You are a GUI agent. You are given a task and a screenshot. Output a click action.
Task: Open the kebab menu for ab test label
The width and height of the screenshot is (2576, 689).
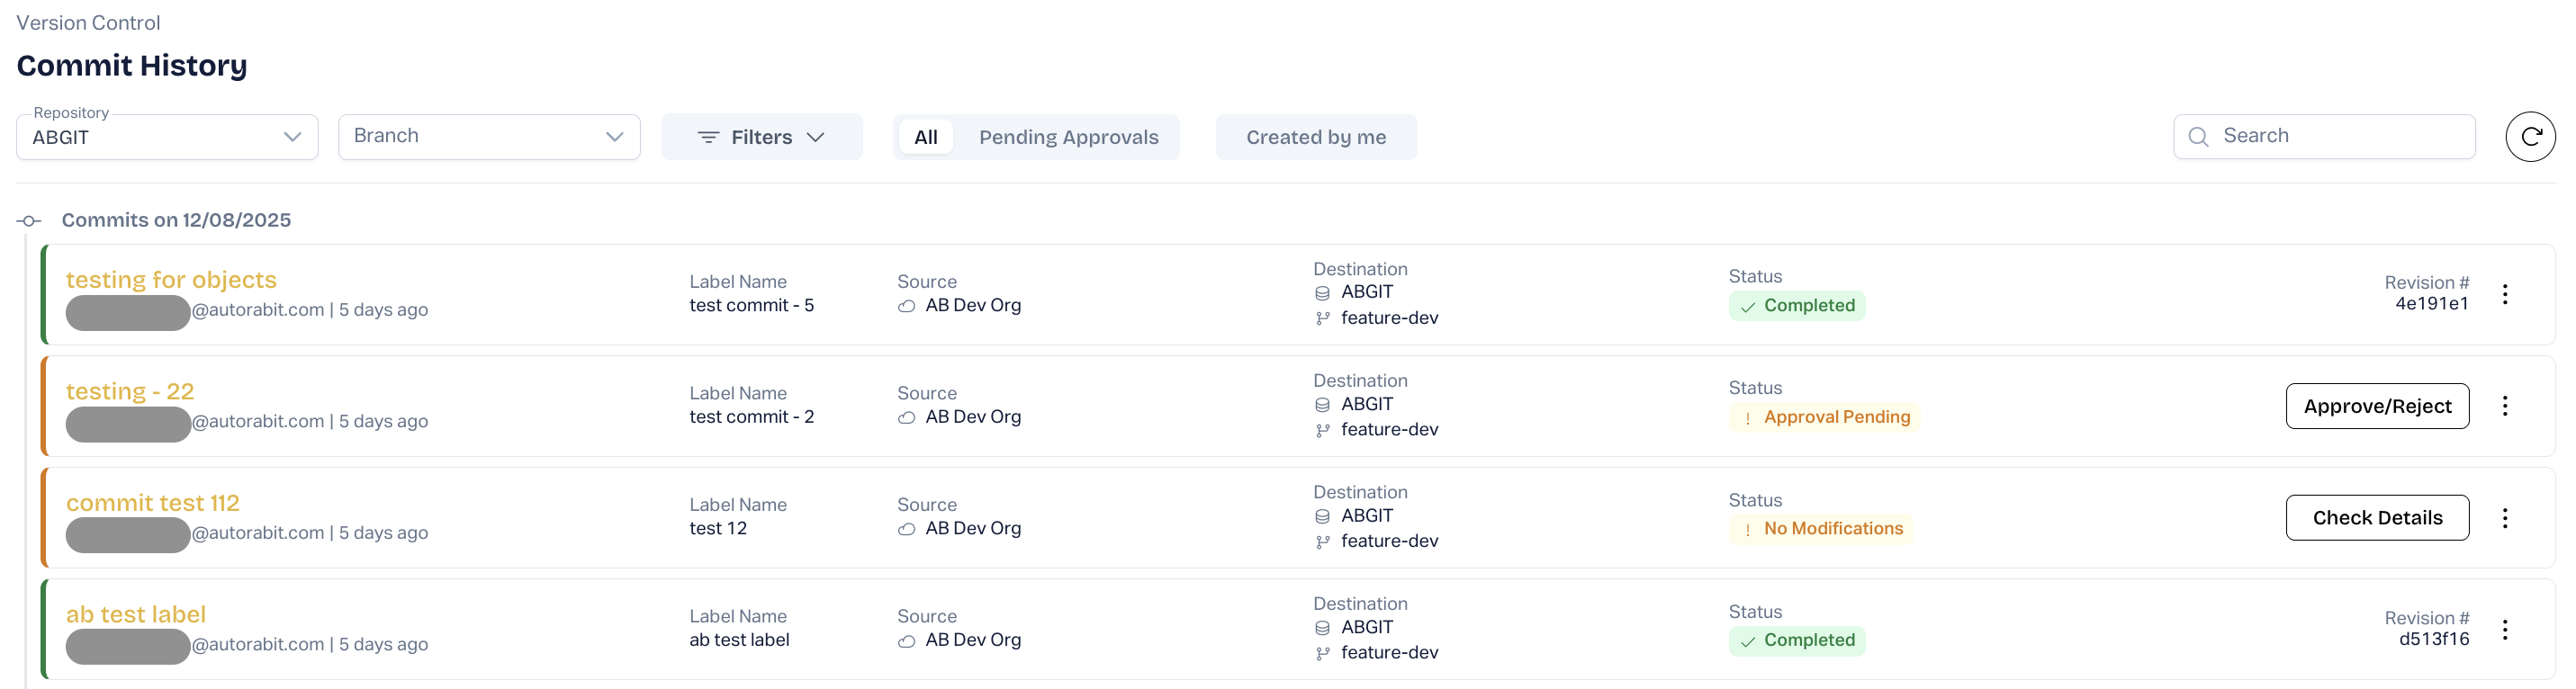click(x=2504, y=630)
